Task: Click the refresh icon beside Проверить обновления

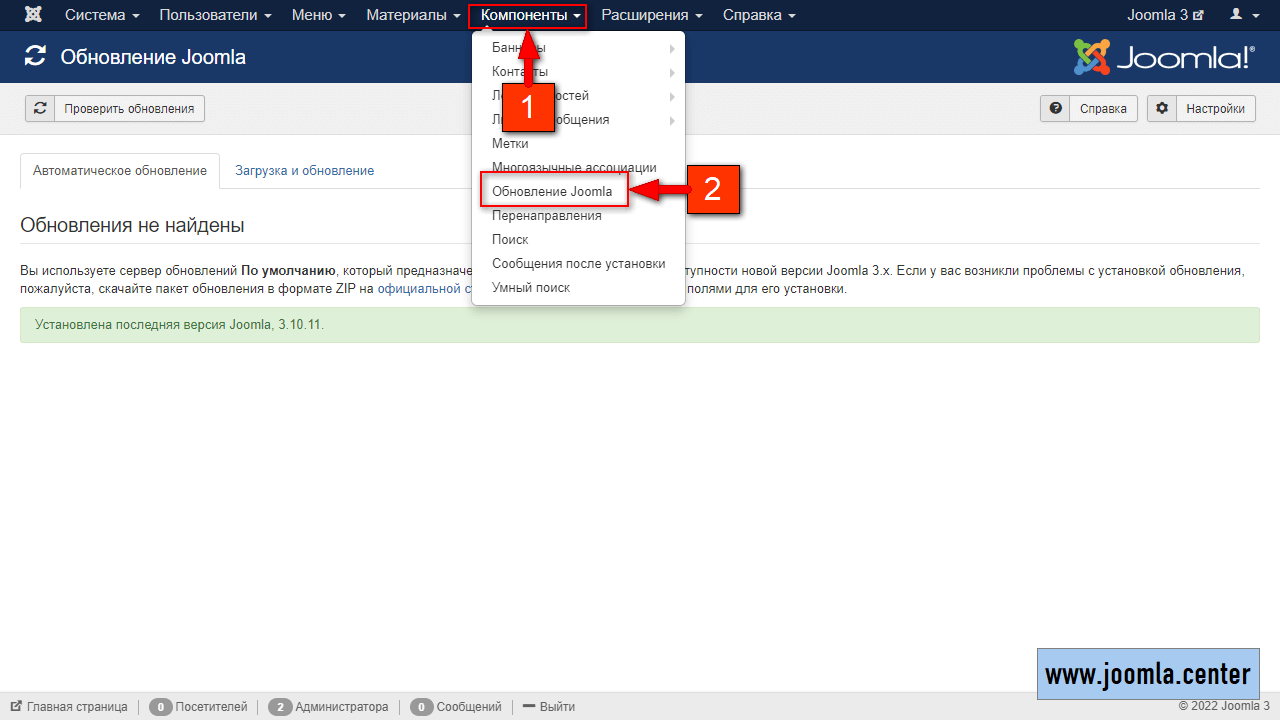Action: coord(40,109)
